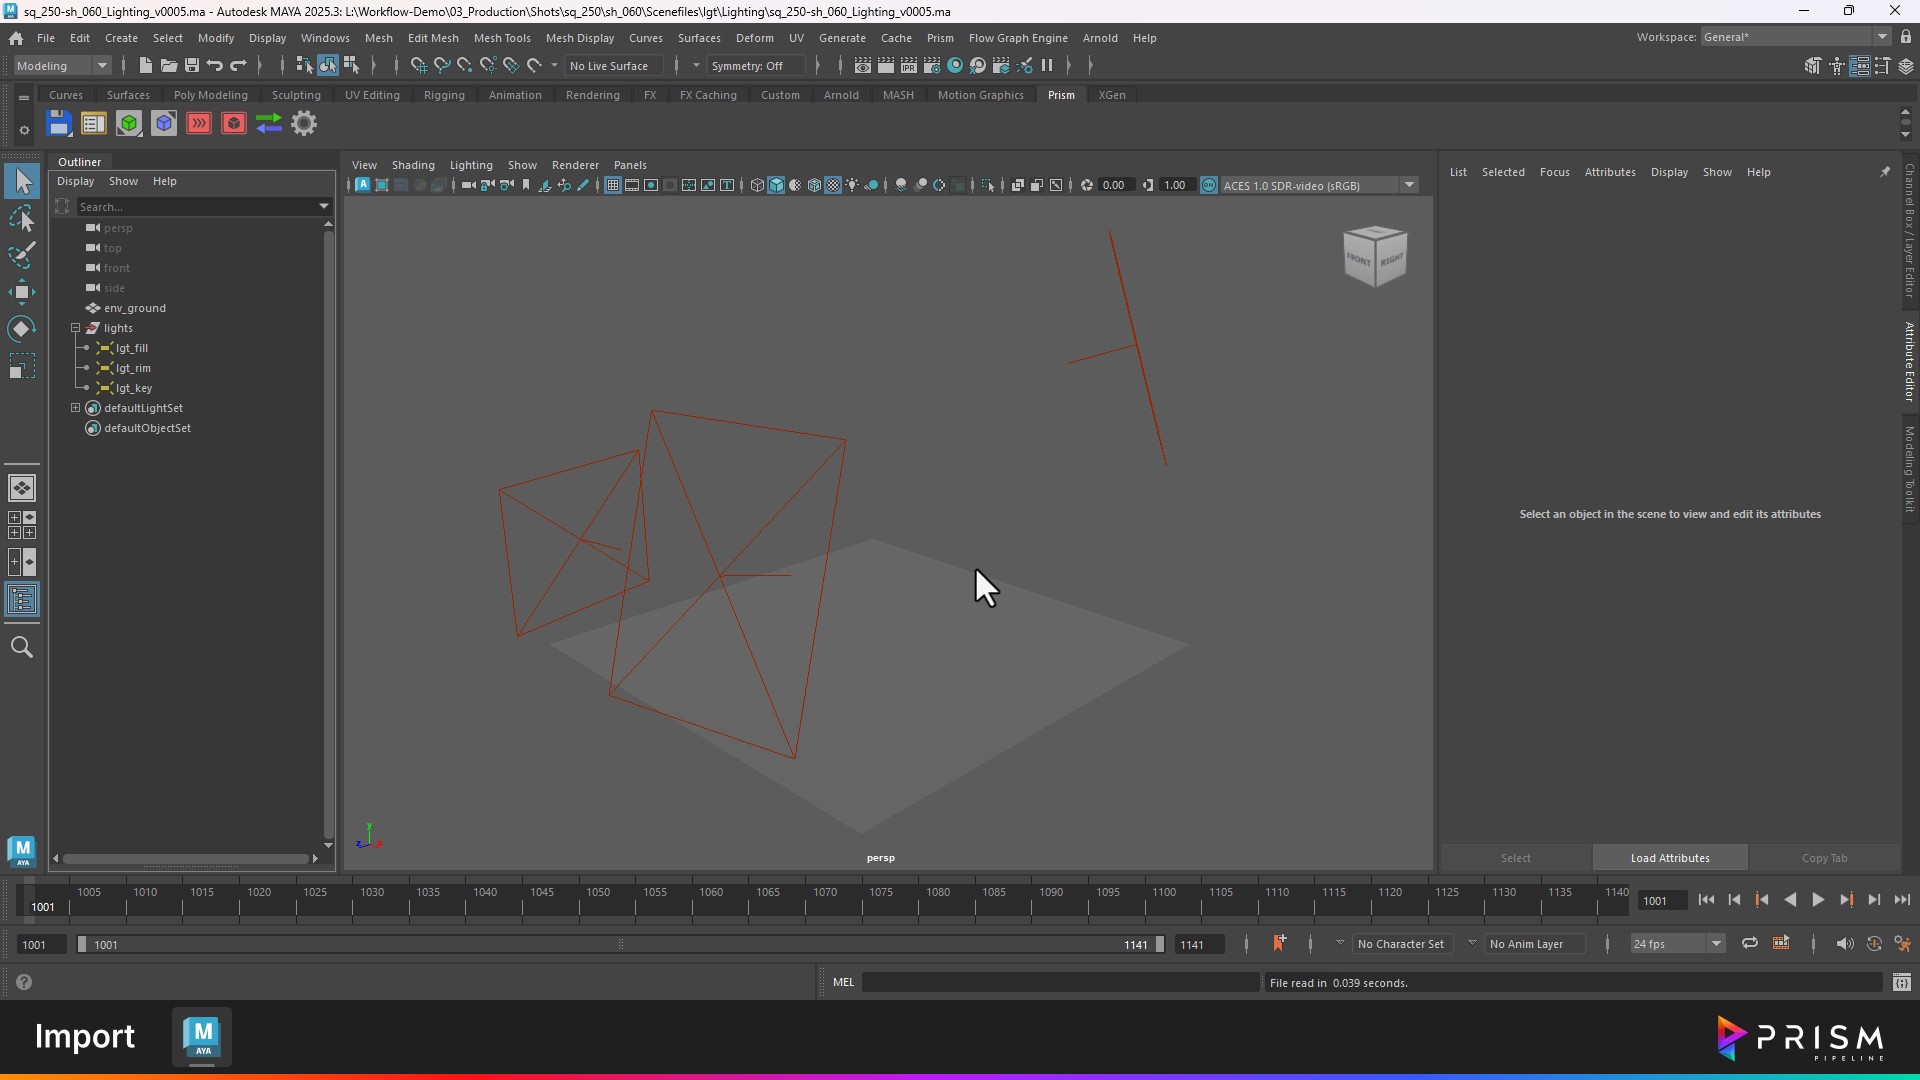The height and width of the screenshot is (1080, 1920).
Task: Click the Symmetry: Off button
Action: tap(755, 66)
